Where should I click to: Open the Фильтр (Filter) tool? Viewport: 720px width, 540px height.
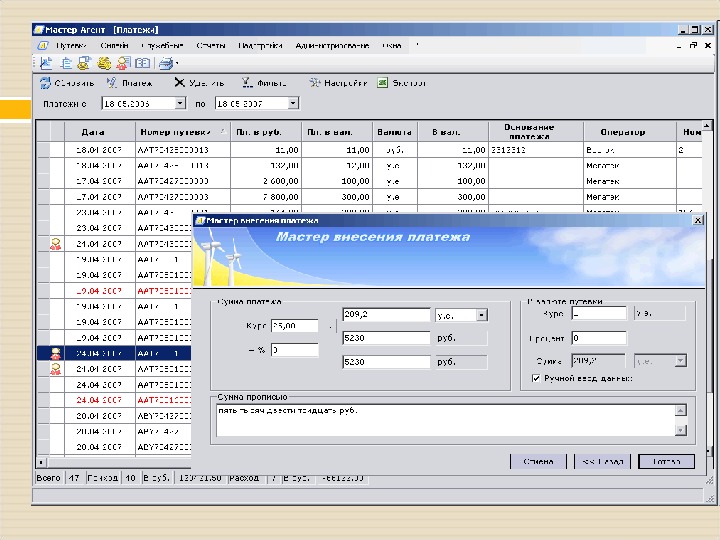pos(247,83)
